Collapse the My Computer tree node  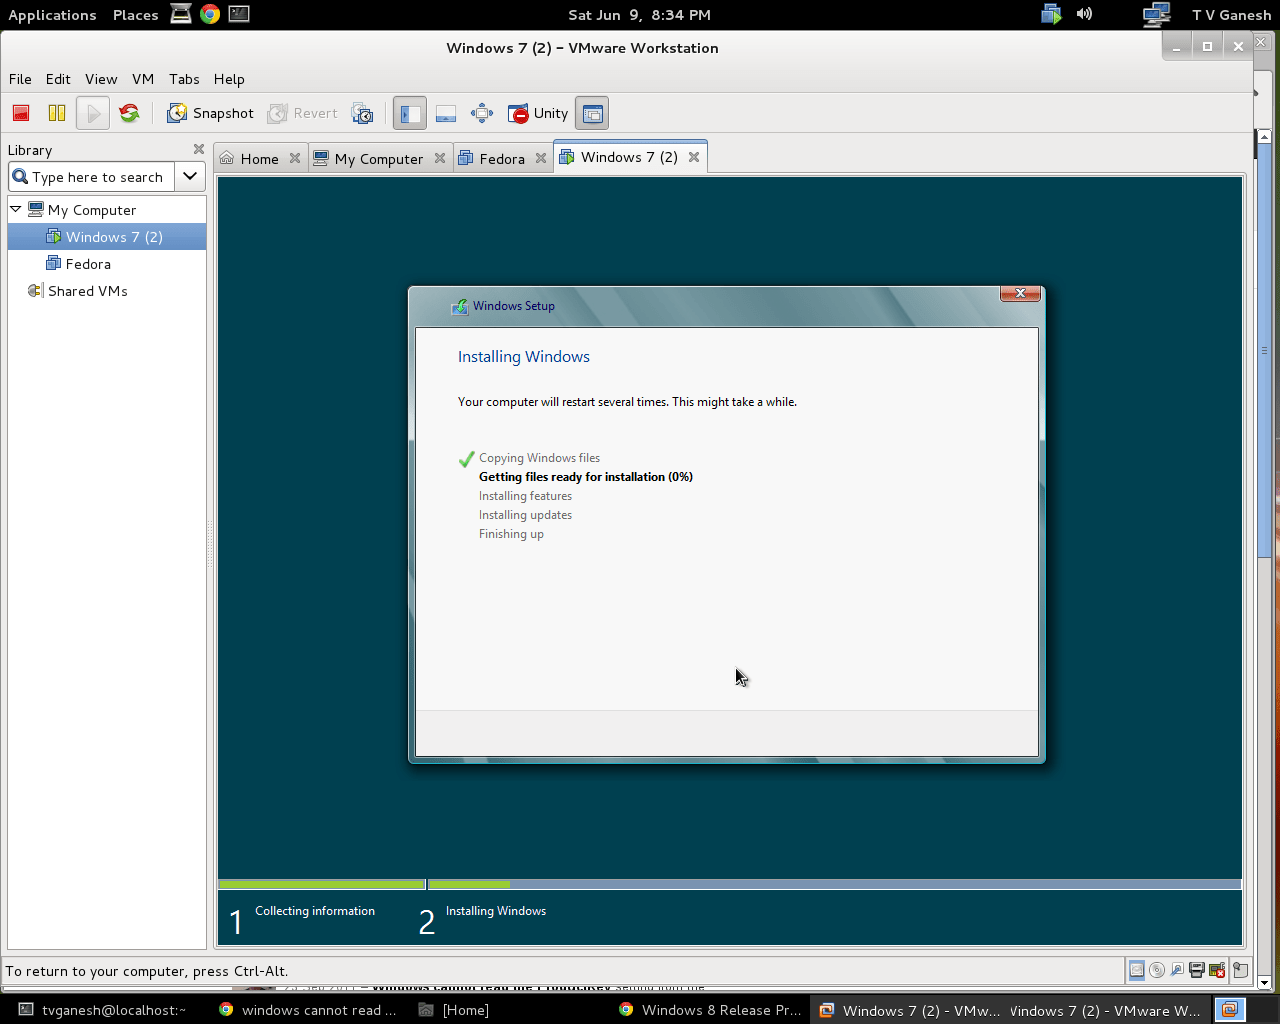point(16,209)
